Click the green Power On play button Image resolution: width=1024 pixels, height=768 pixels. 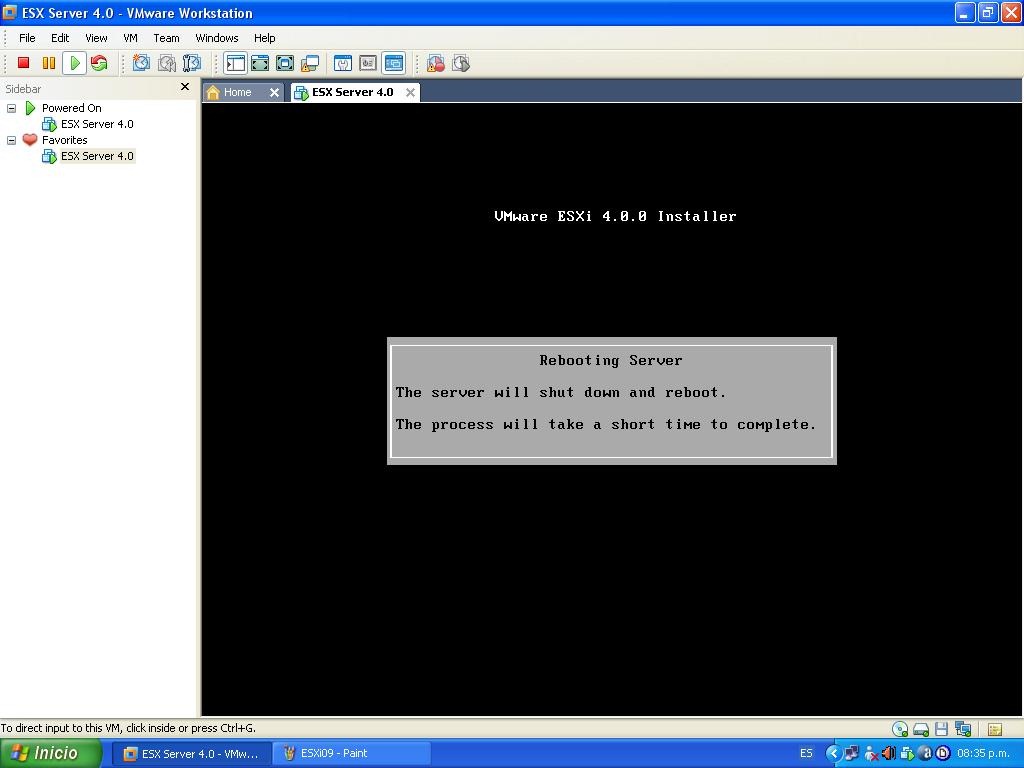click(74, 63)
